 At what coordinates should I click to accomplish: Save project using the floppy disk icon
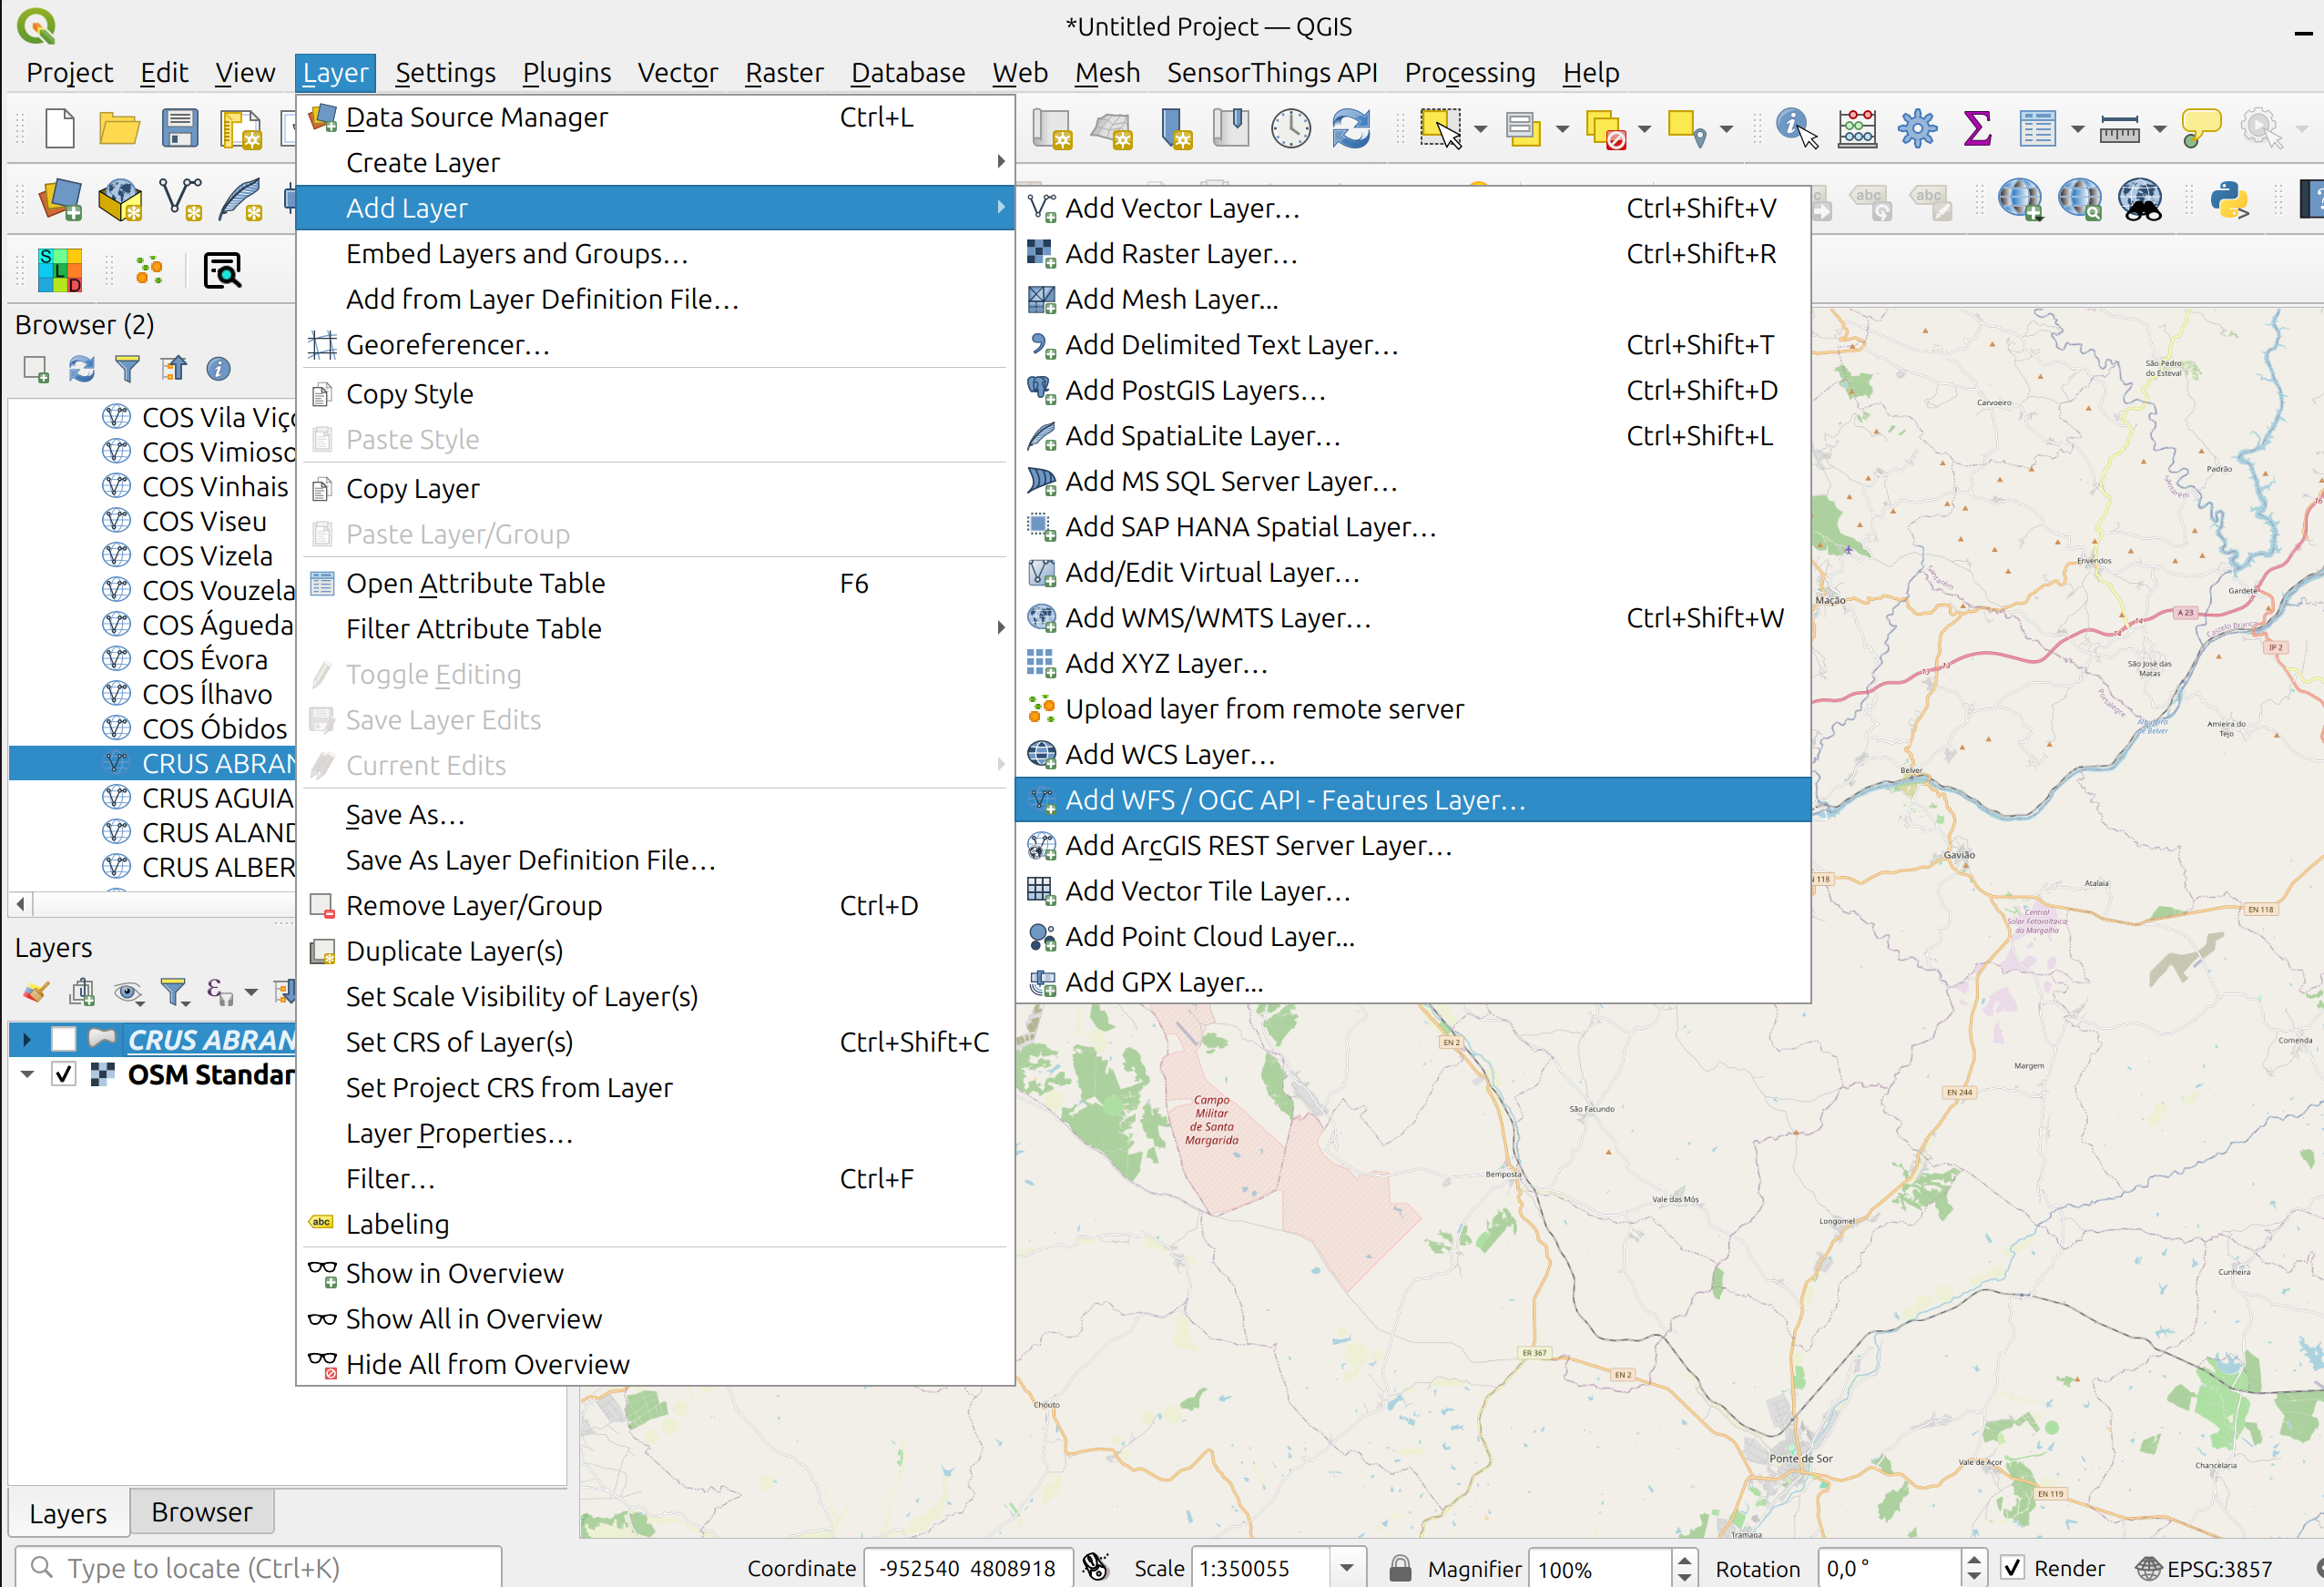(x=180, y=129)
